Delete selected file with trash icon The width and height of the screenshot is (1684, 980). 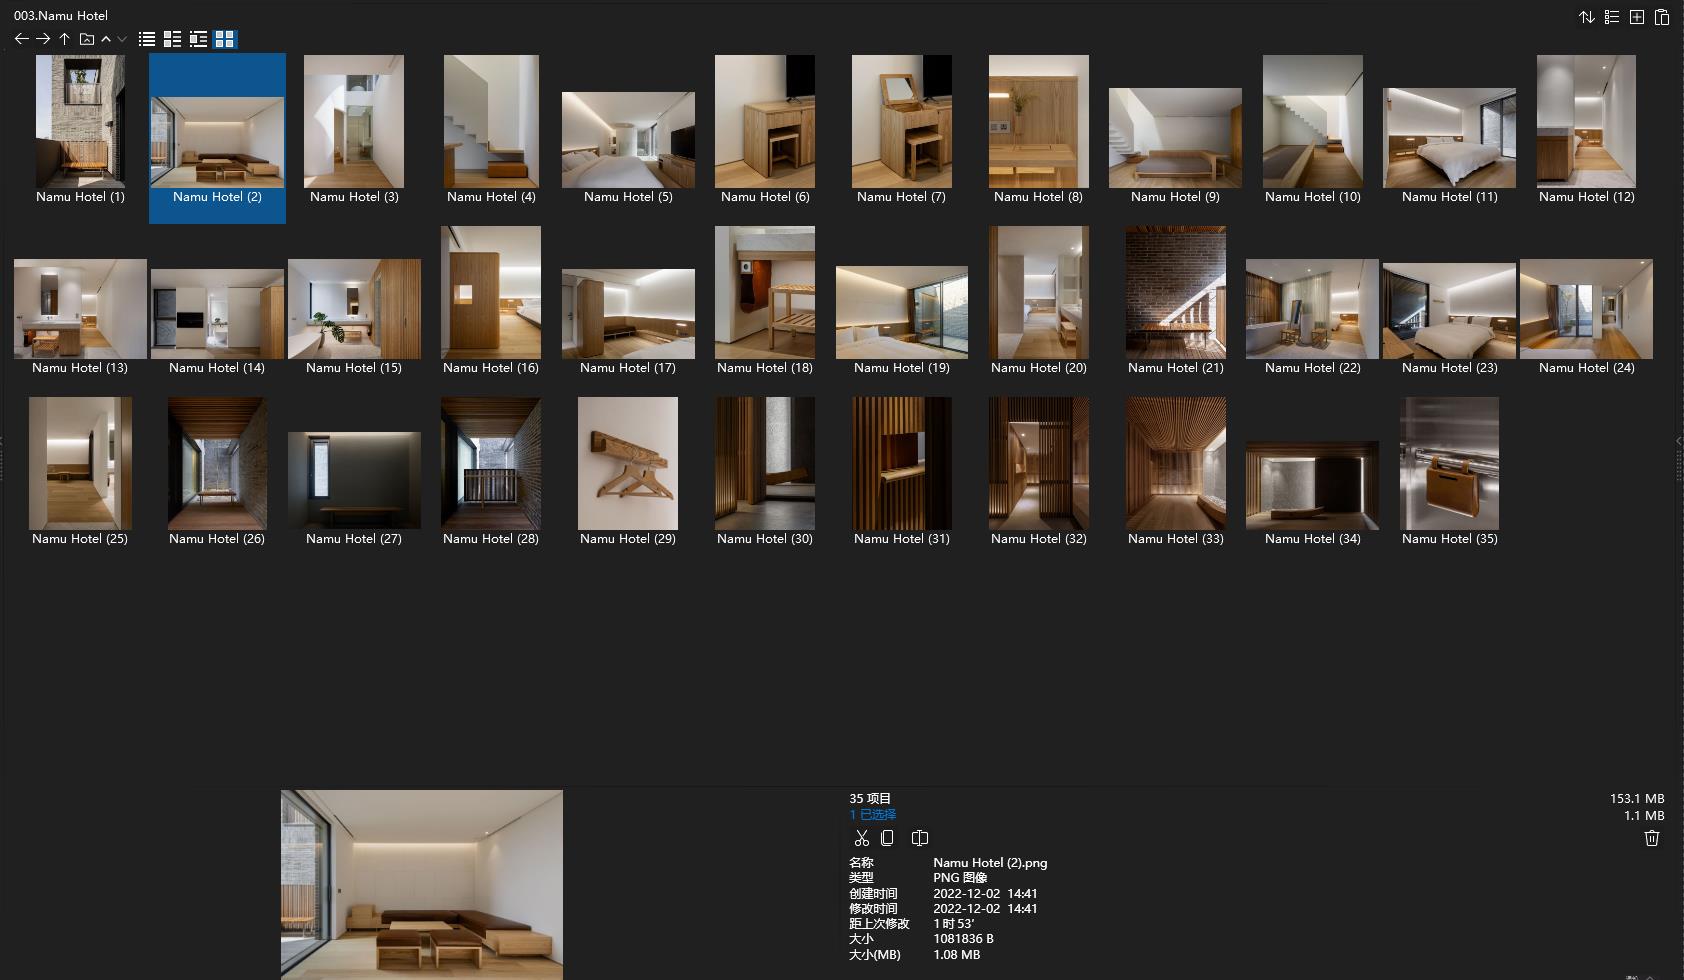[x=1651, y=838]
